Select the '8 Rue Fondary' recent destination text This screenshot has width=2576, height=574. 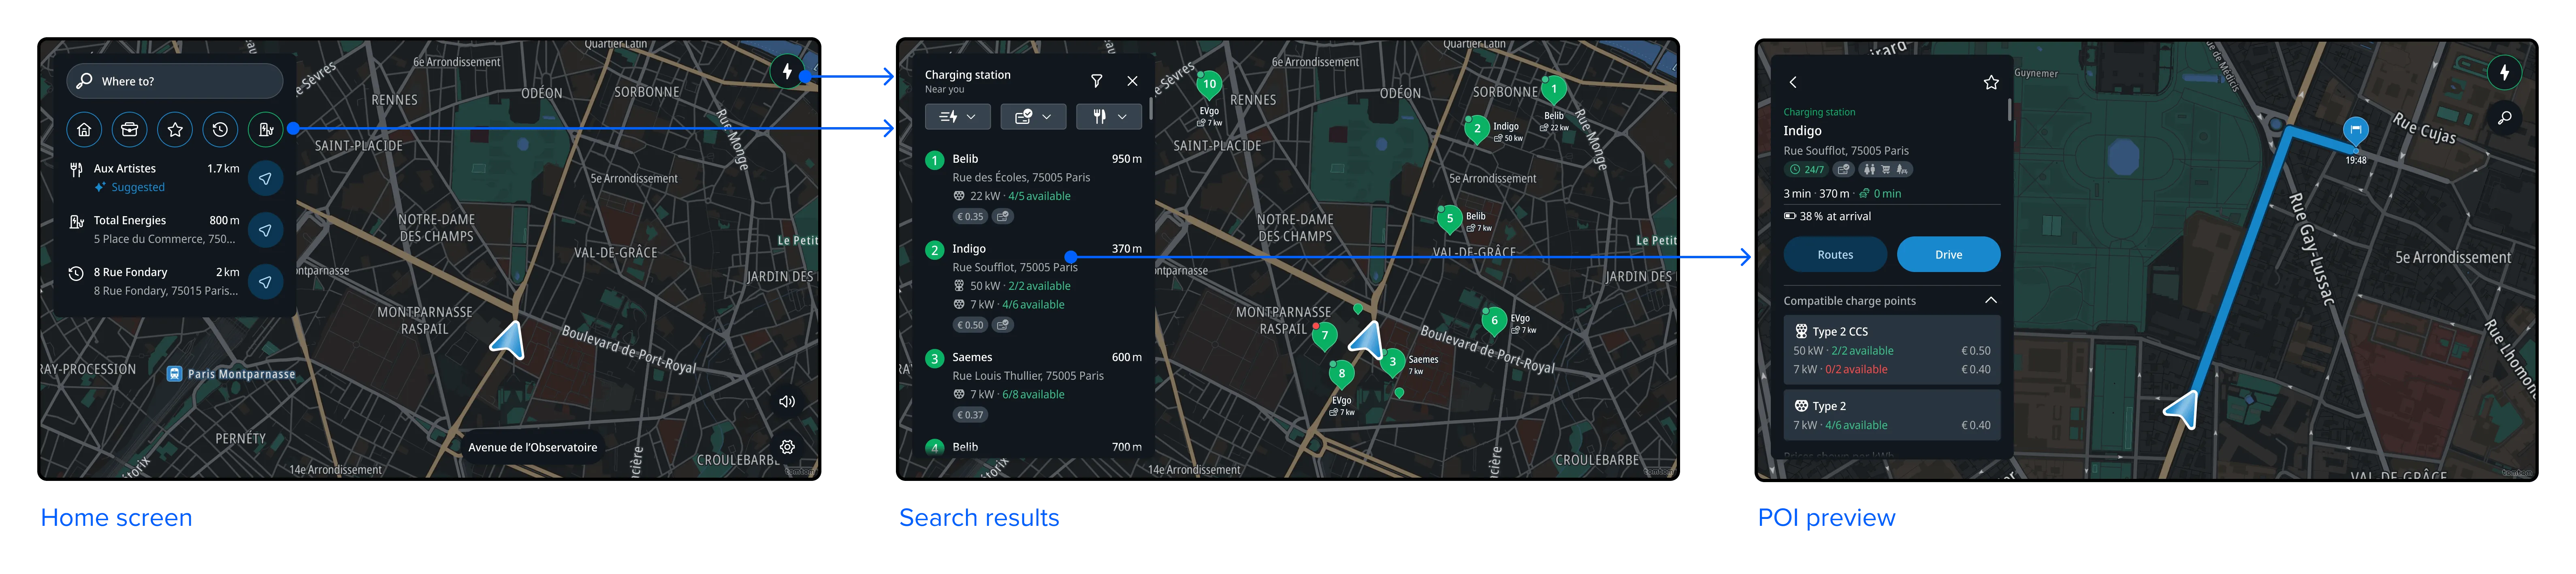point(130,273)
